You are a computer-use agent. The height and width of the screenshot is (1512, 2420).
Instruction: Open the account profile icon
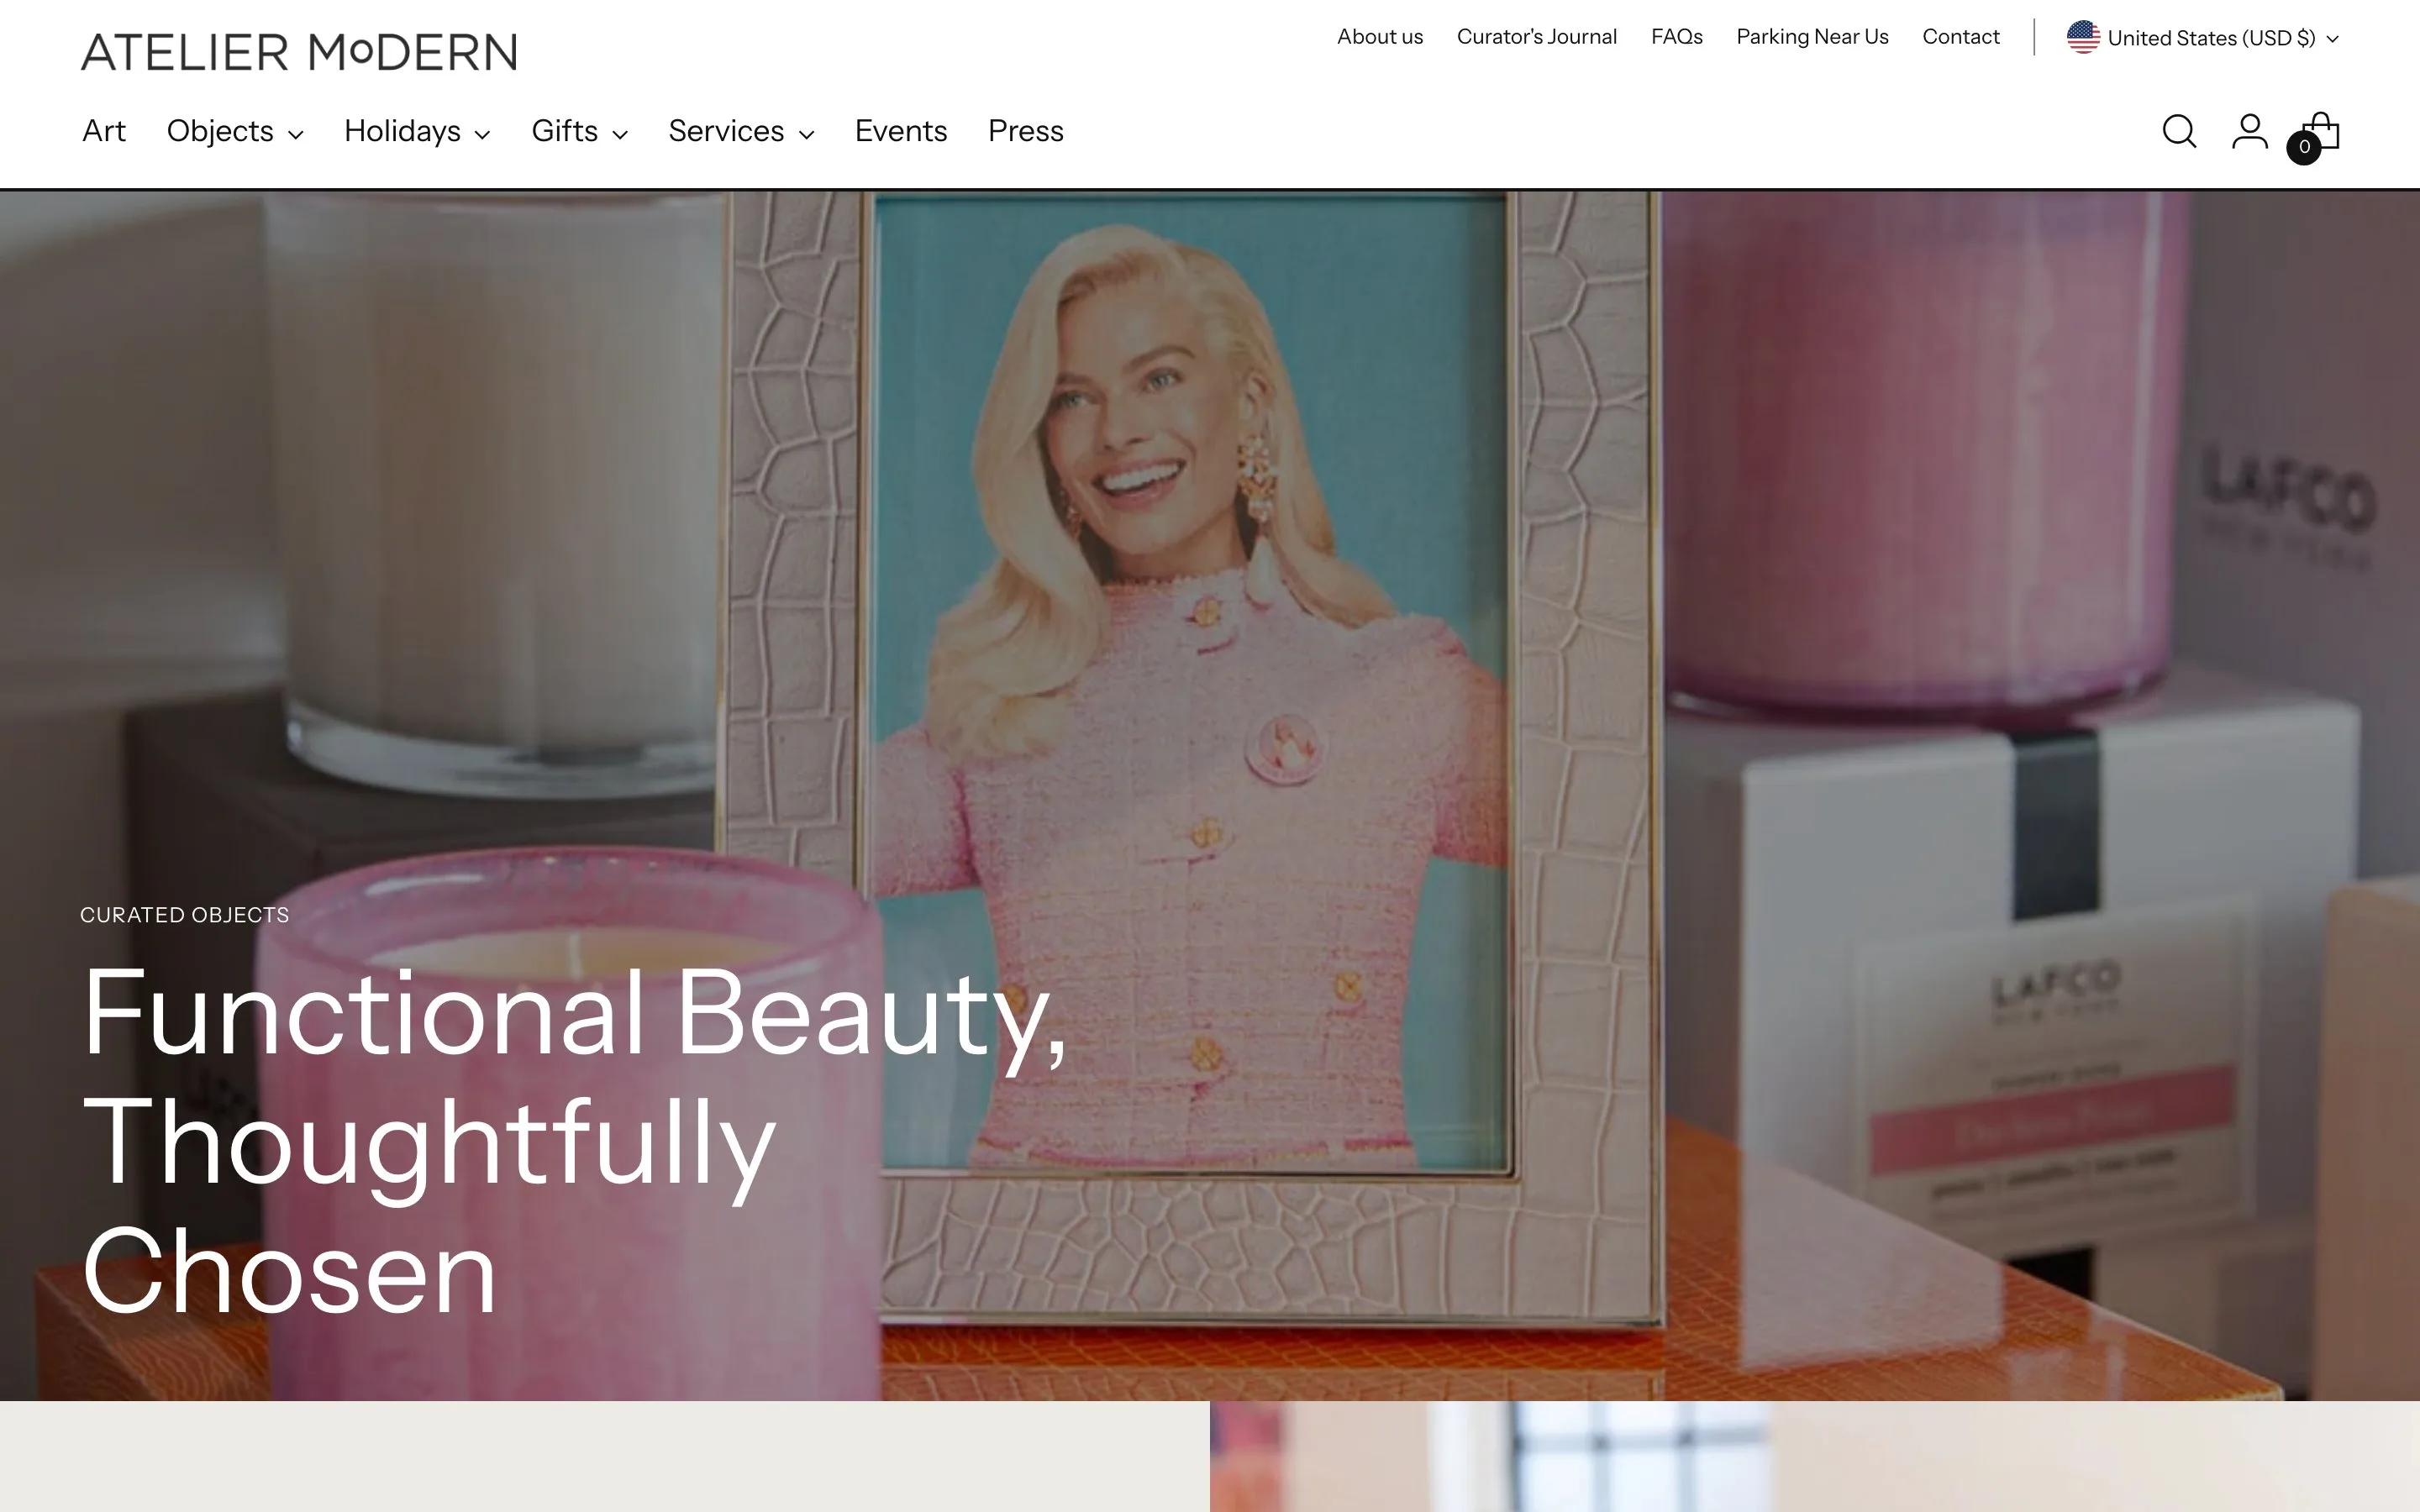[x=2249, y=131]
